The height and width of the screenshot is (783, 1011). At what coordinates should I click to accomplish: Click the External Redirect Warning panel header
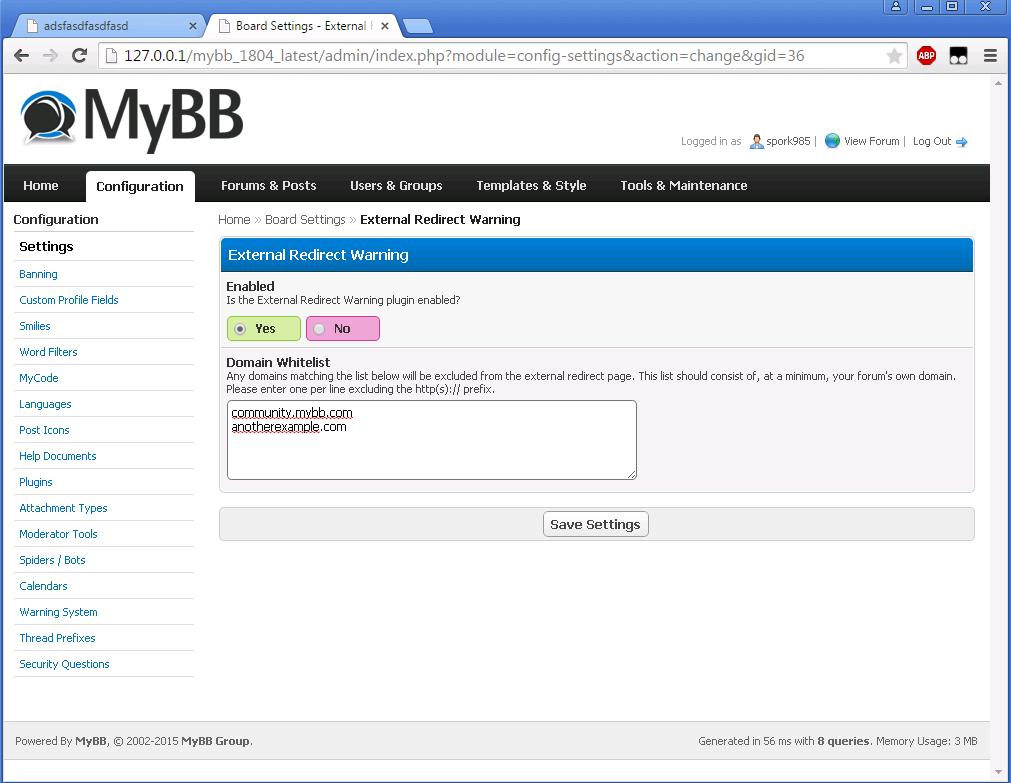596,255
